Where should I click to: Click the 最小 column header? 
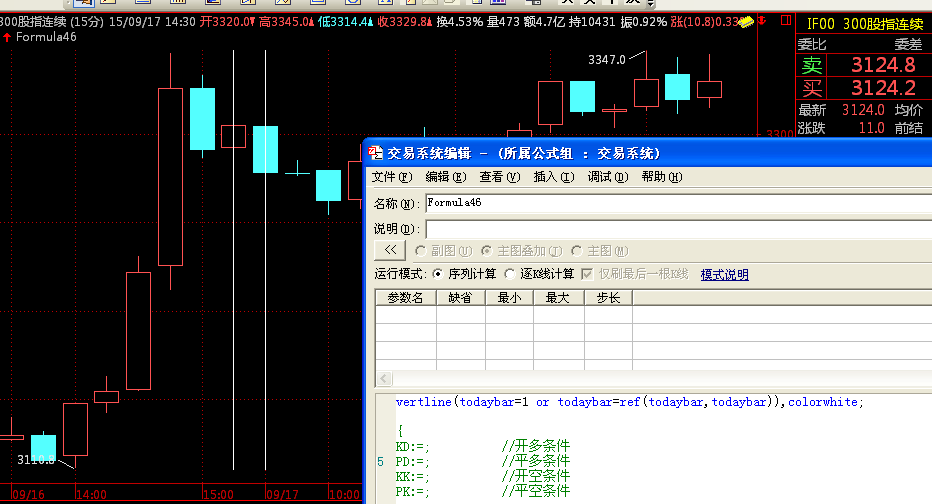[509, 298]
